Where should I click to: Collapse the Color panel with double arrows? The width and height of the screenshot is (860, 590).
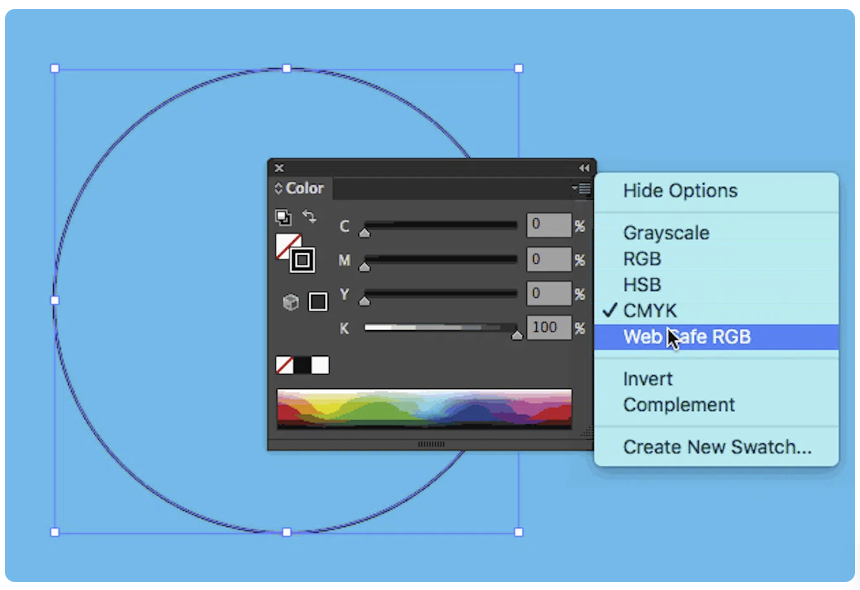[x=584, y=168]
